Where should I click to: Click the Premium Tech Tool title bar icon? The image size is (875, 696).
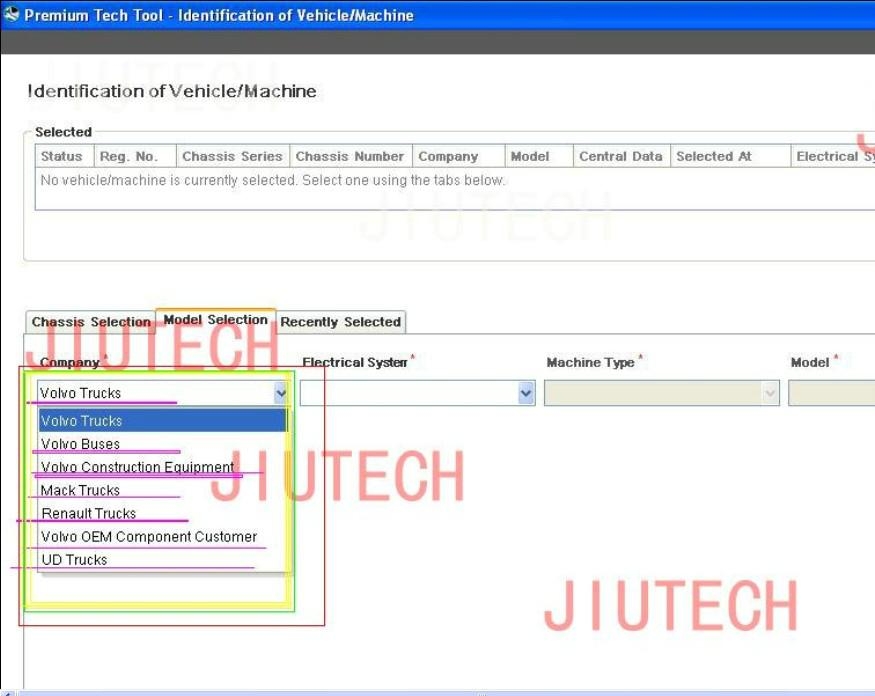pos(12,15)
